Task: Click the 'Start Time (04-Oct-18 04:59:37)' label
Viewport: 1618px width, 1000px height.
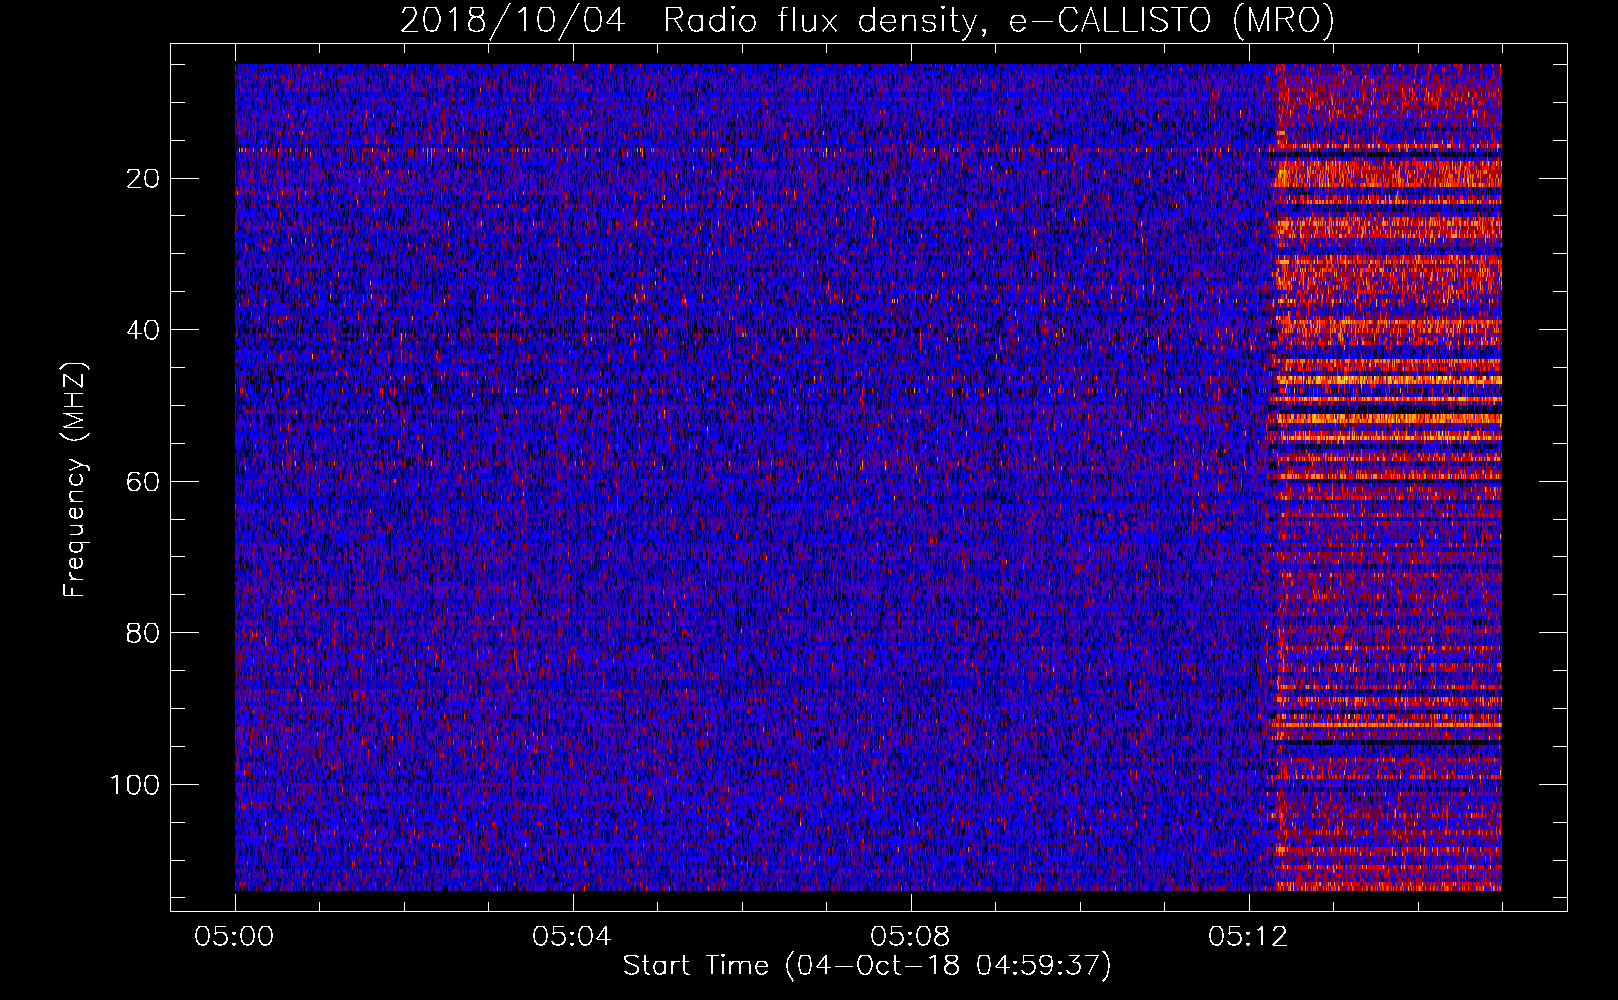Action: click(867, 966)
